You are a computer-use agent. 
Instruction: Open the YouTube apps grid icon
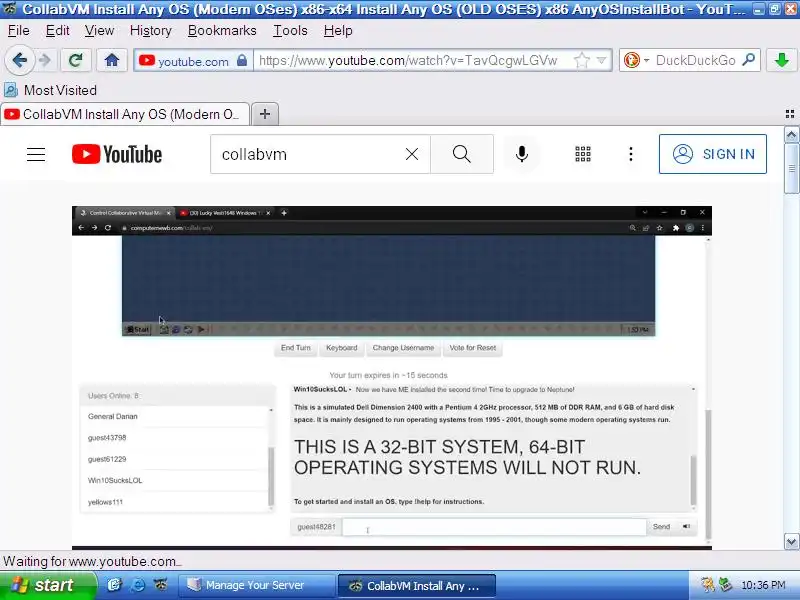pos(583,154)
